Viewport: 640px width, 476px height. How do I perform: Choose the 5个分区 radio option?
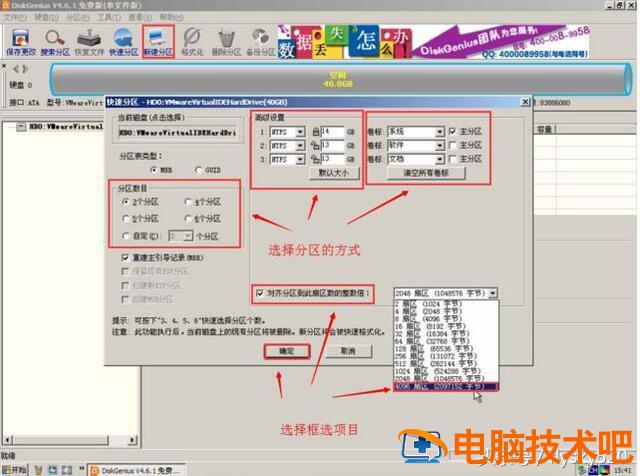pos(126,219)
